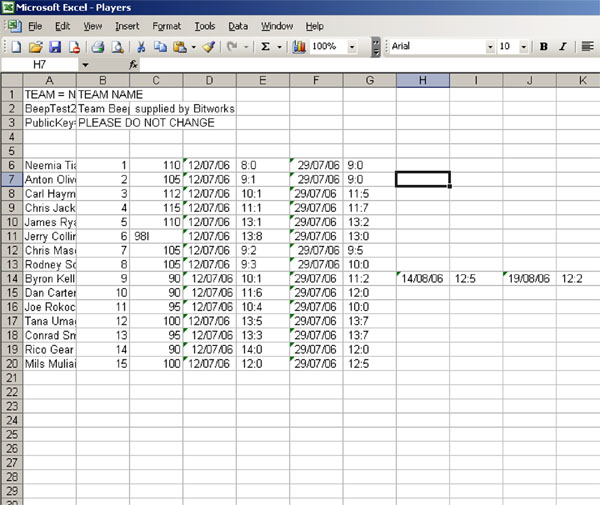Click the New workbook icon
The width and height of the screenshot is (600, 505).
point(16,47)
